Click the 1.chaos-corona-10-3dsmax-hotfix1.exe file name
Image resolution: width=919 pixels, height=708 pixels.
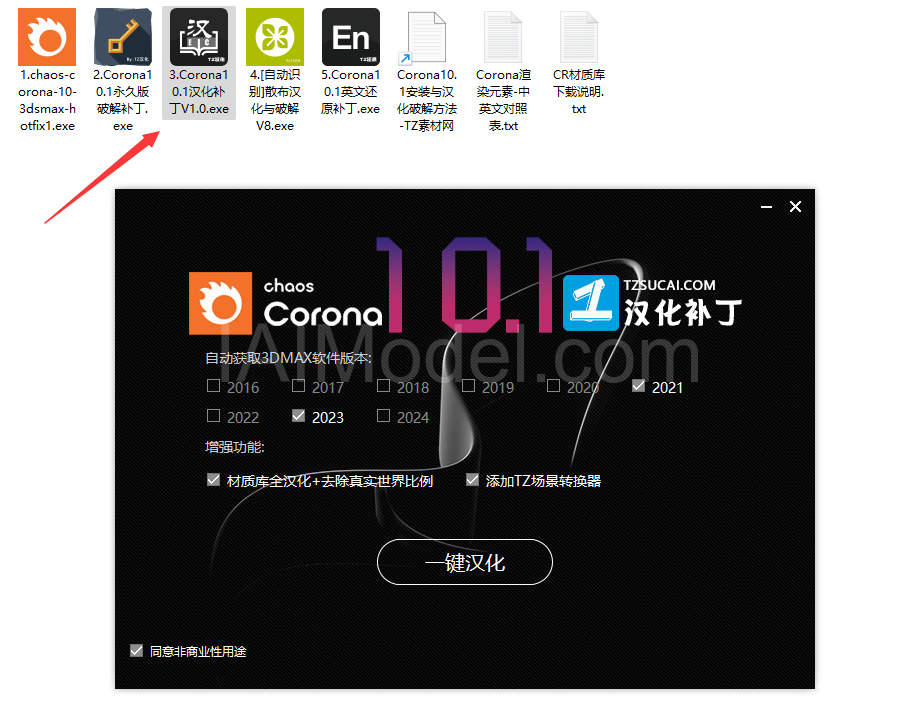pyautogui.click(x=47, y=100)
